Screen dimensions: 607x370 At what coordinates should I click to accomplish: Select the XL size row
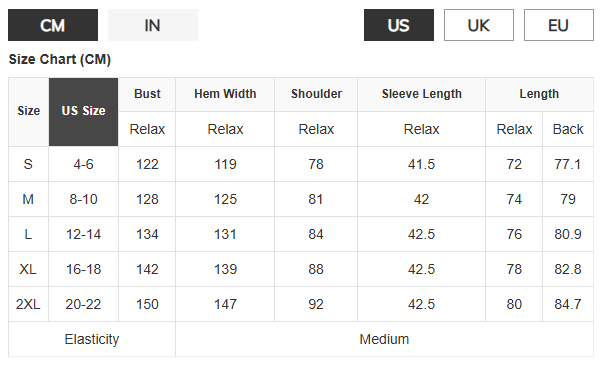tap(301, 269)
